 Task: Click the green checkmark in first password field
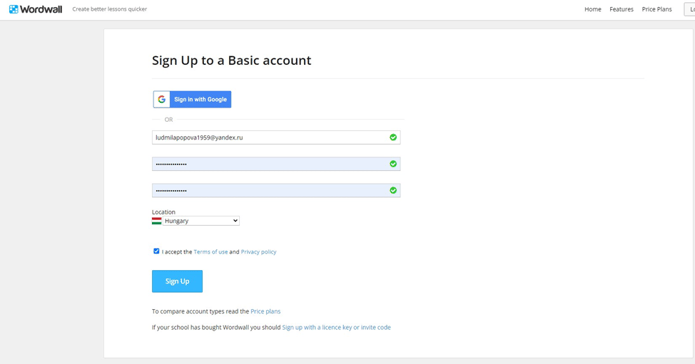[x=393, y=164]
